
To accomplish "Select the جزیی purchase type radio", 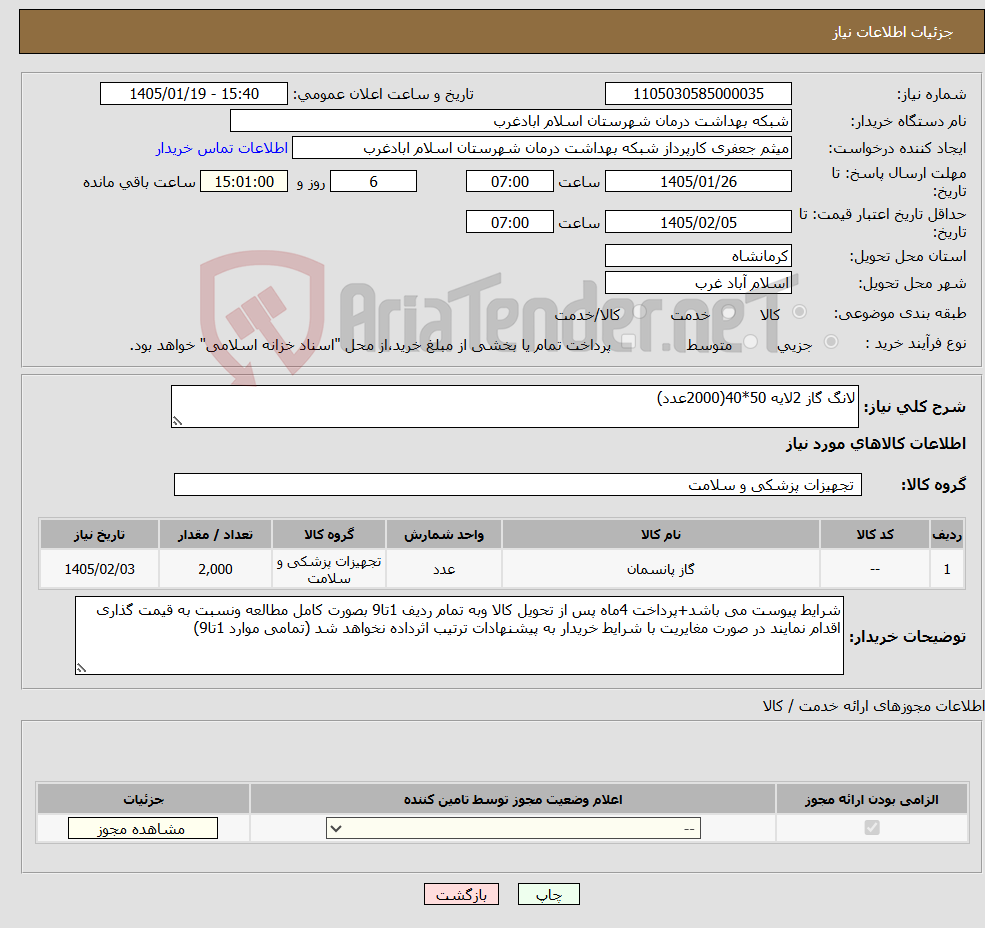I will coord(830,341).
